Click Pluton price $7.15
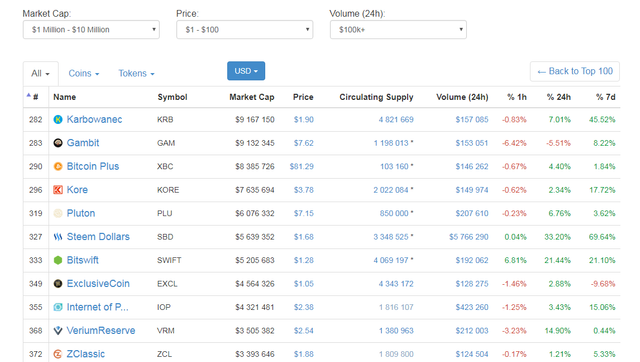640x362 pixels. click(x=304, y=213)
